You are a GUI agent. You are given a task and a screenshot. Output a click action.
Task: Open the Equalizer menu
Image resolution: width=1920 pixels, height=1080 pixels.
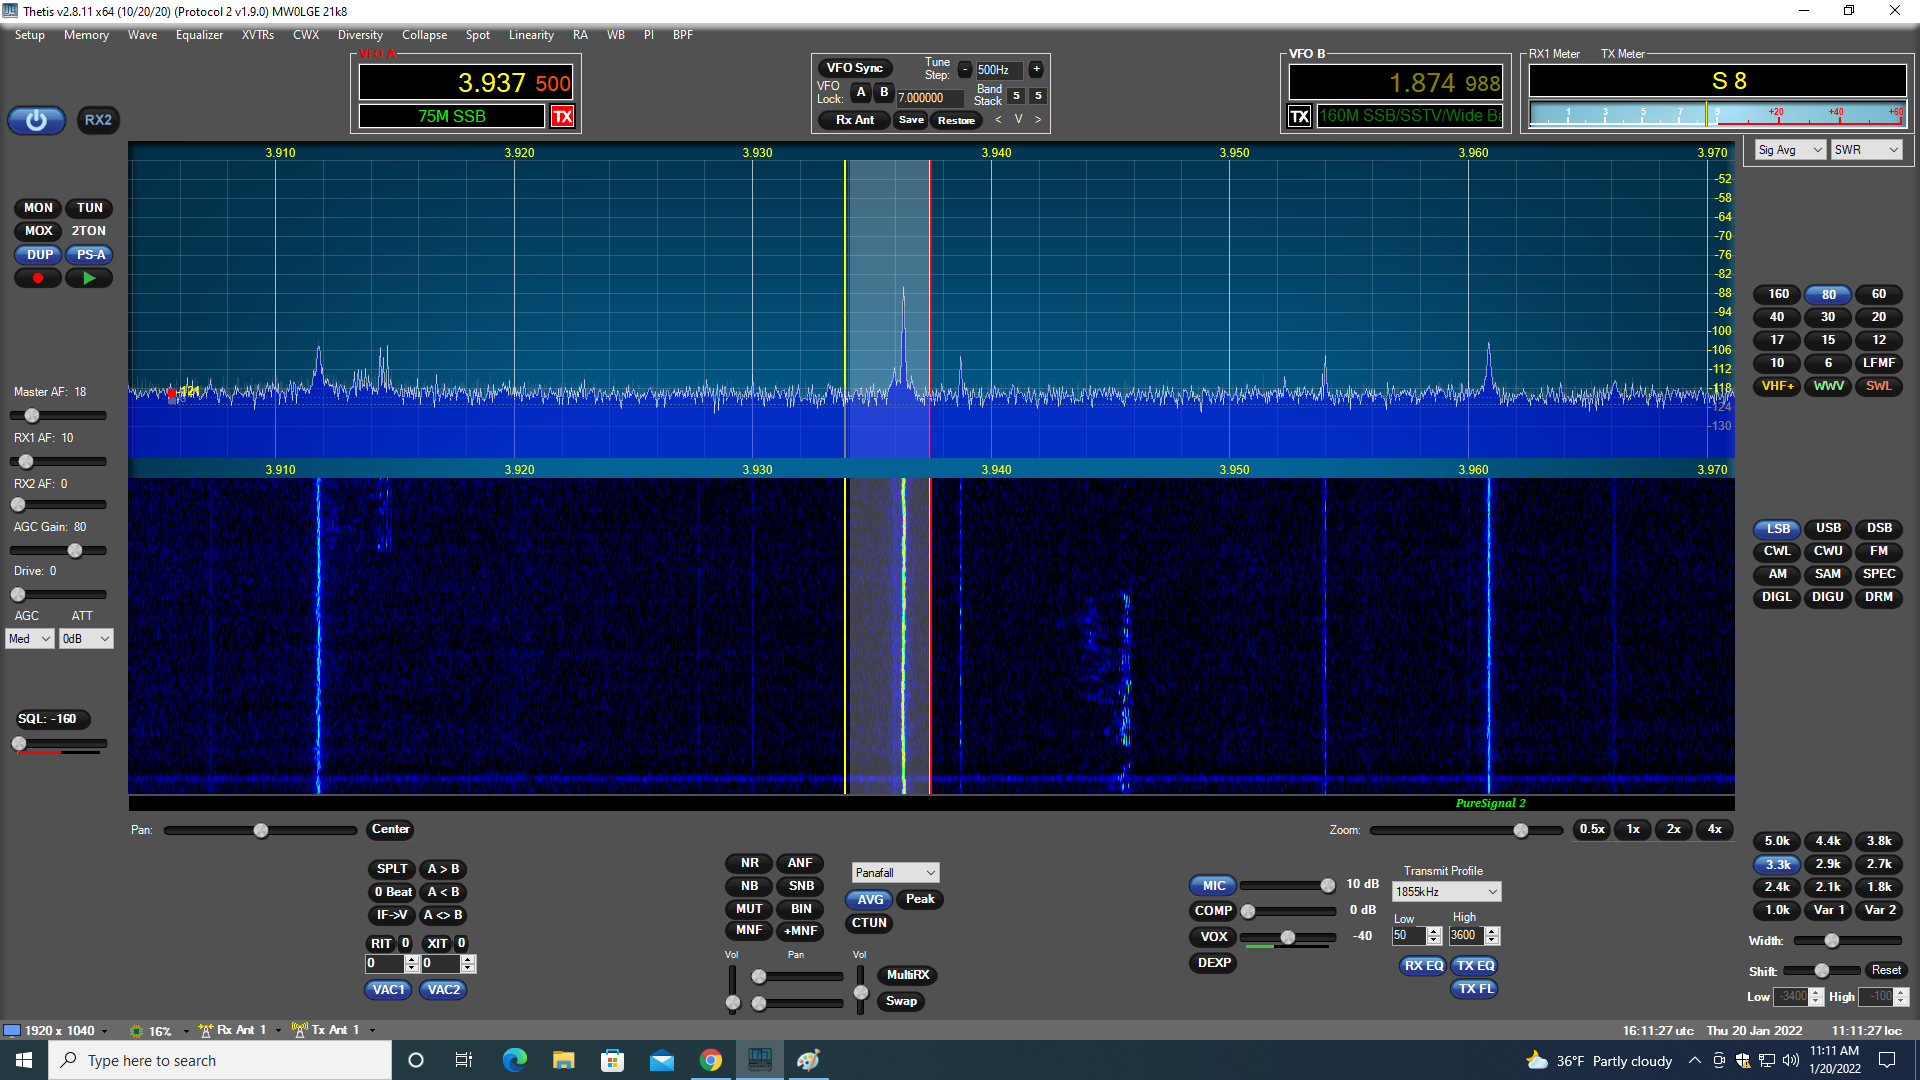pos(199,35)
